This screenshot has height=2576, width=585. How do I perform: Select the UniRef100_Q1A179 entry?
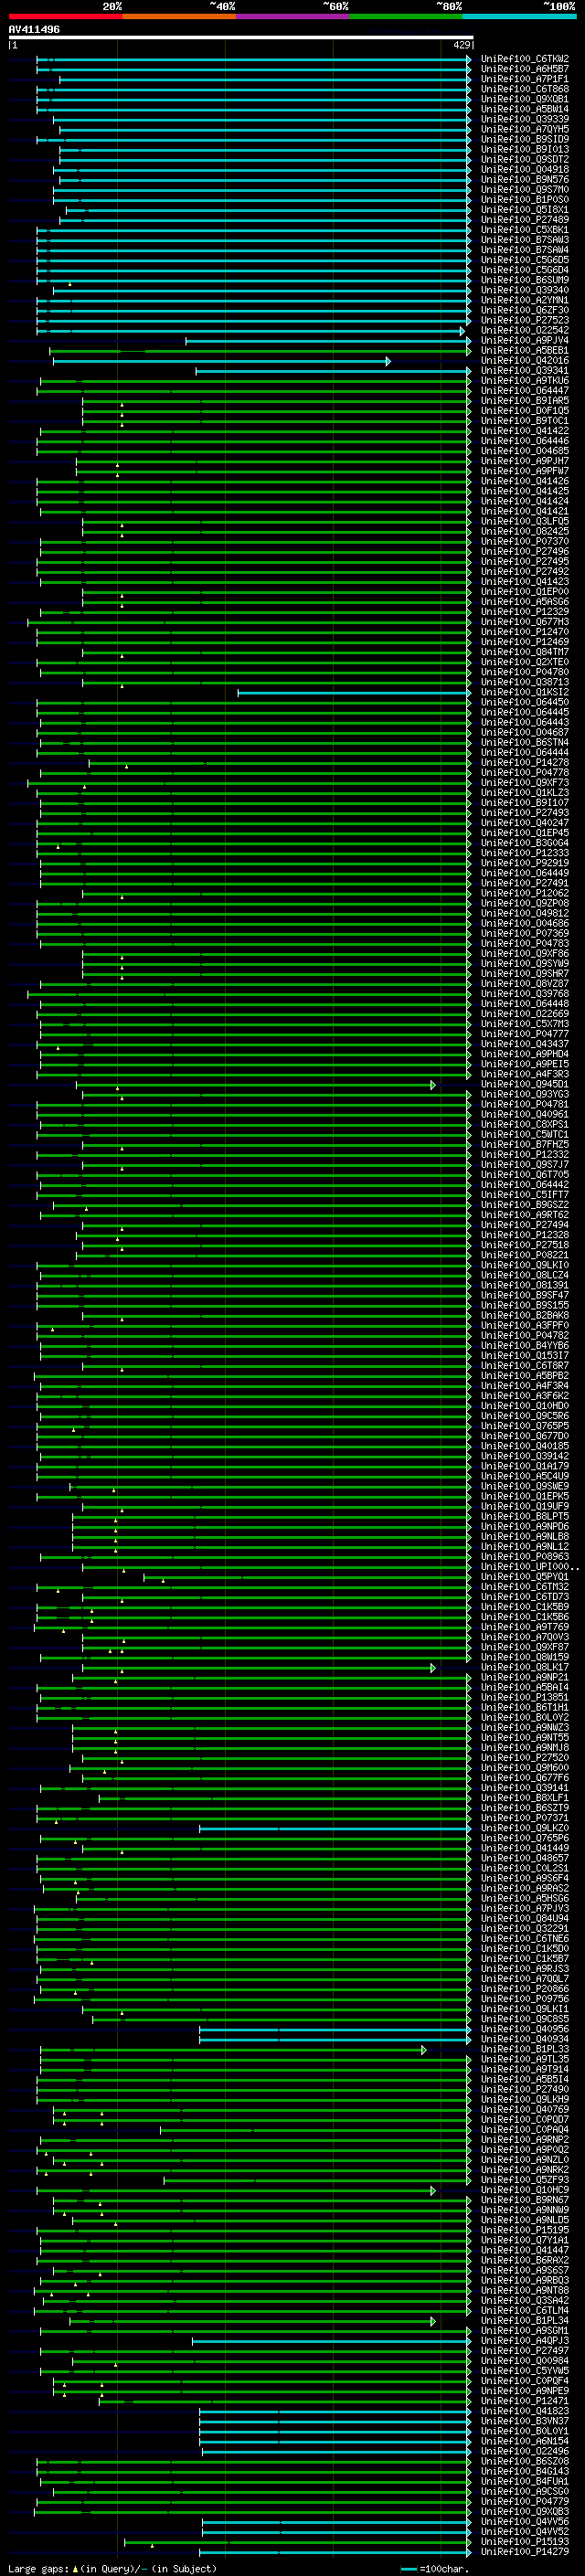525,1466
